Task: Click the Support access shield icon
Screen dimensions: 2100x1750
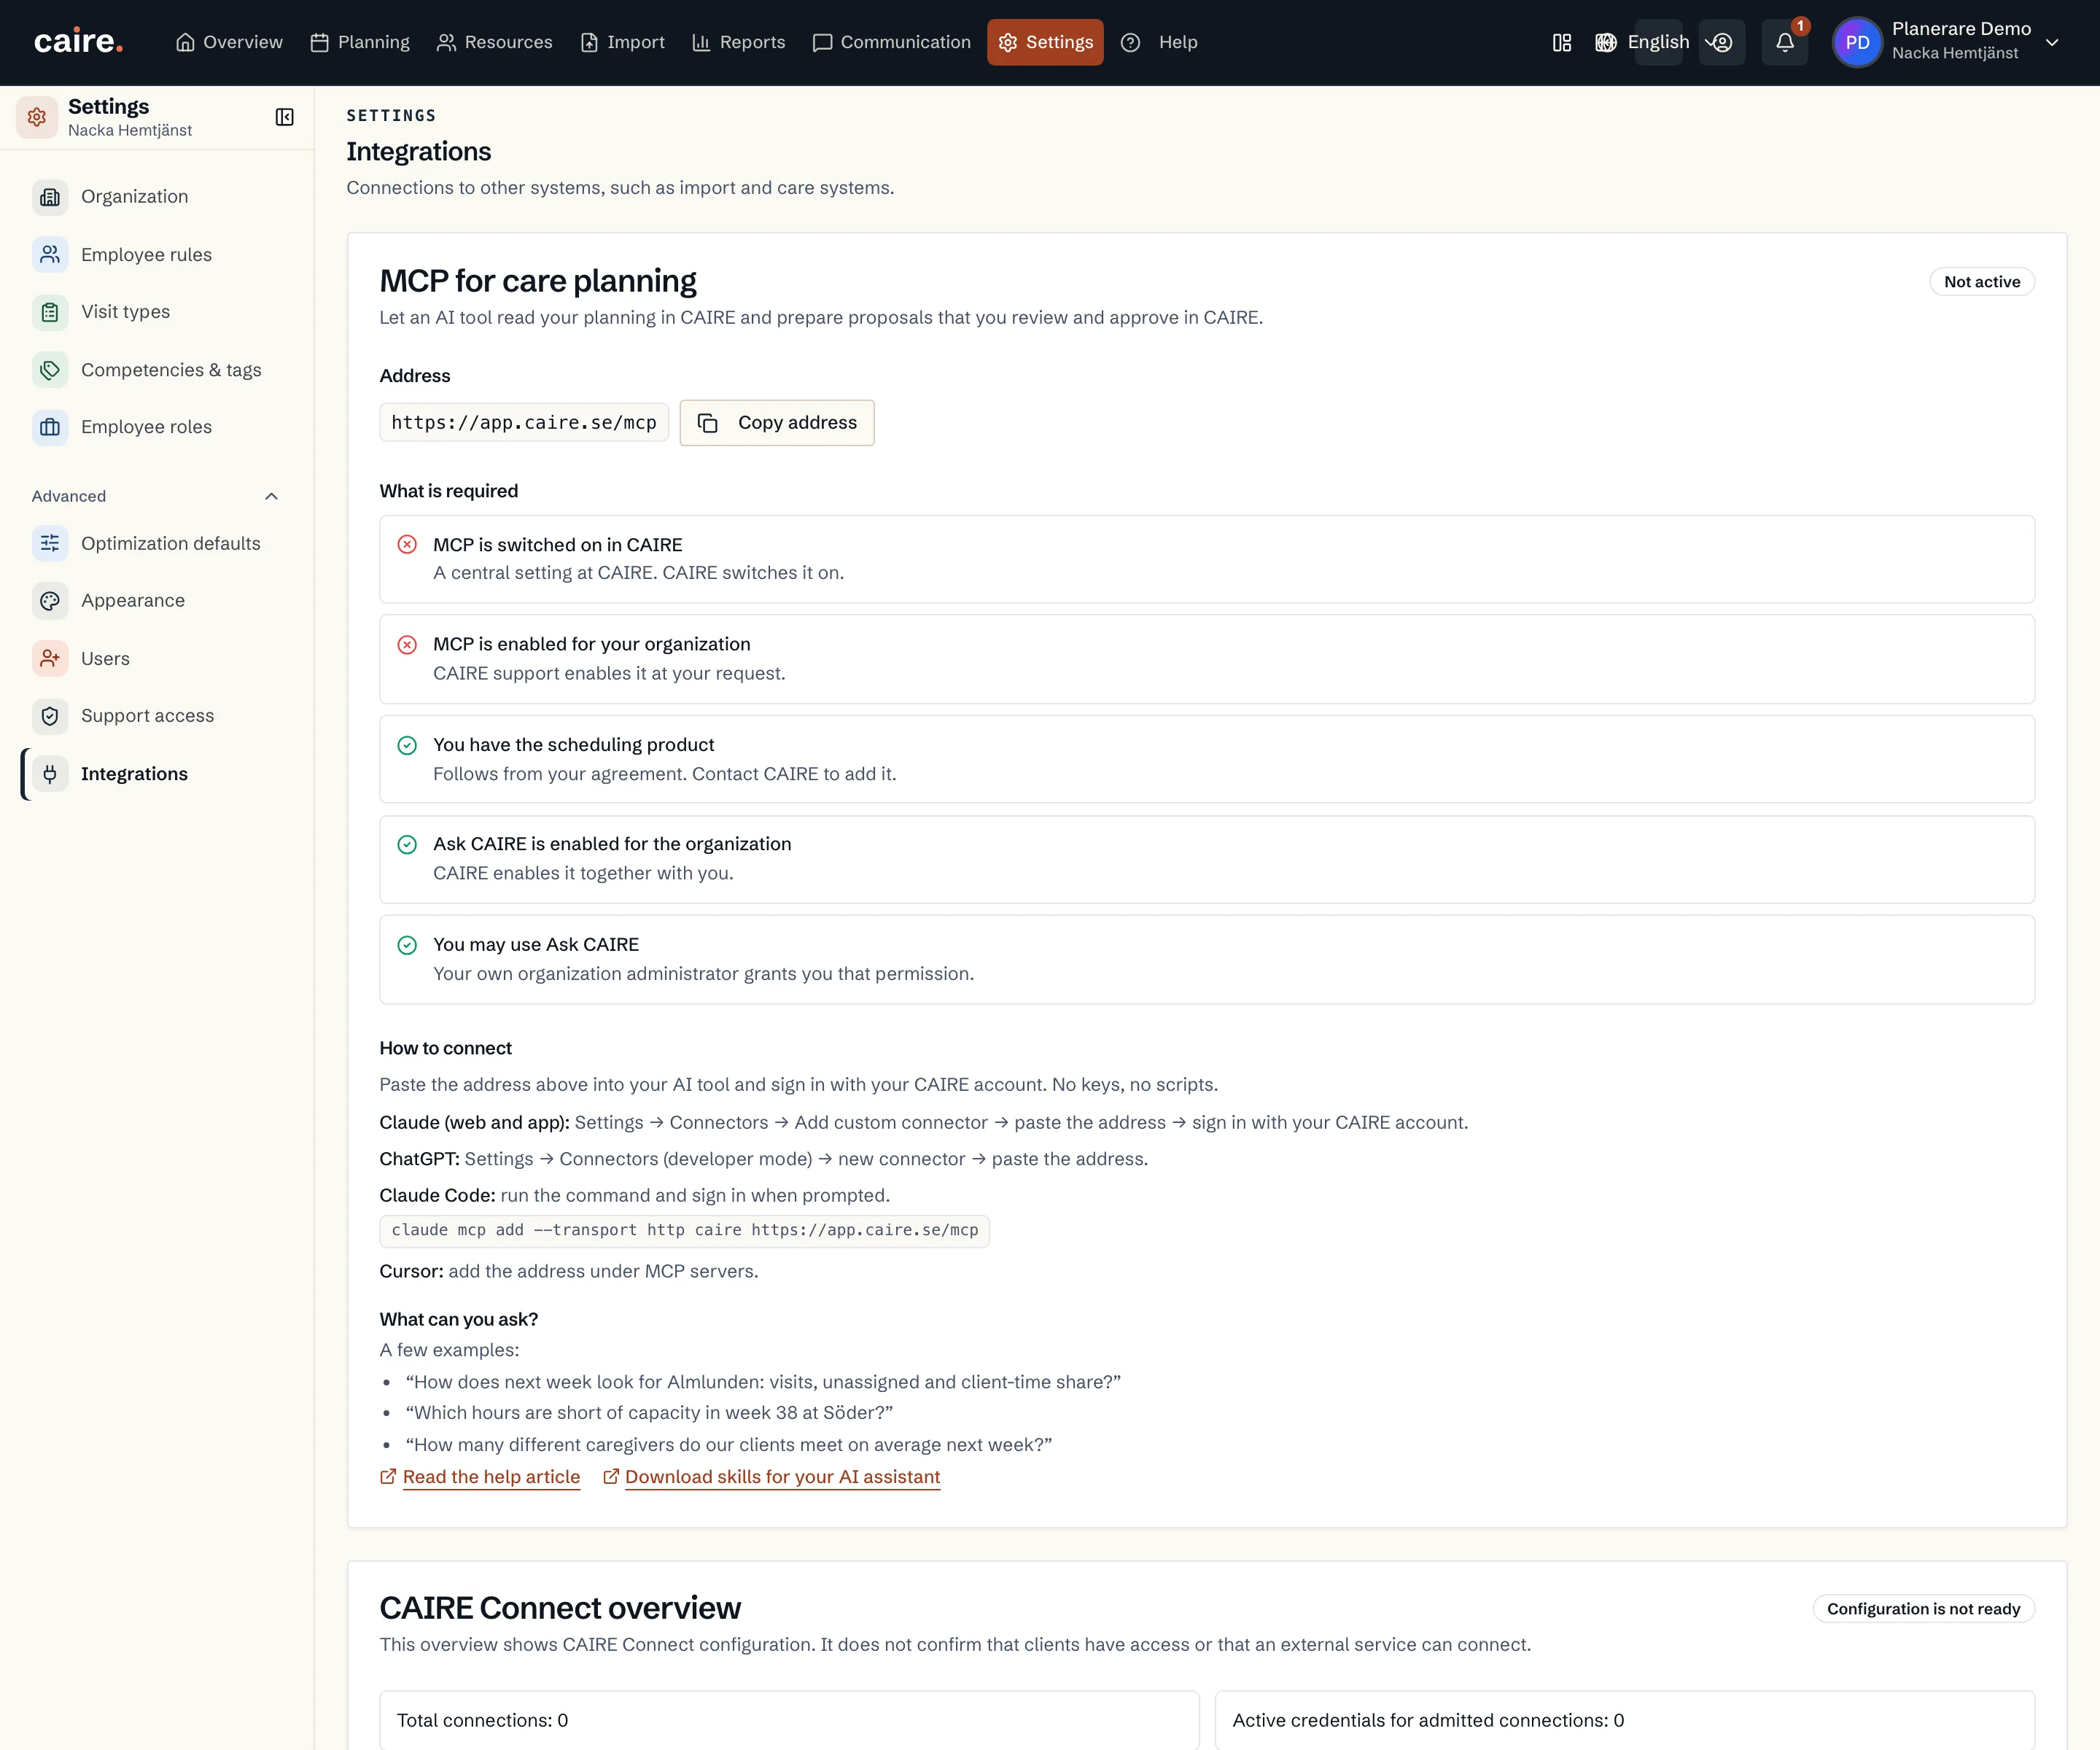Action: 50,716
